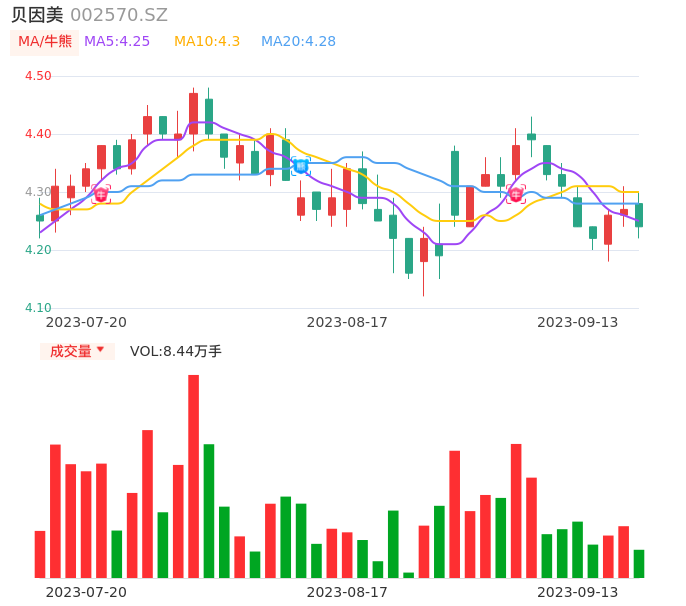The height and width of the screenshot is (606, 686).
Task: Select the tallest green volume bar
Action: click(x=209, y=511)
